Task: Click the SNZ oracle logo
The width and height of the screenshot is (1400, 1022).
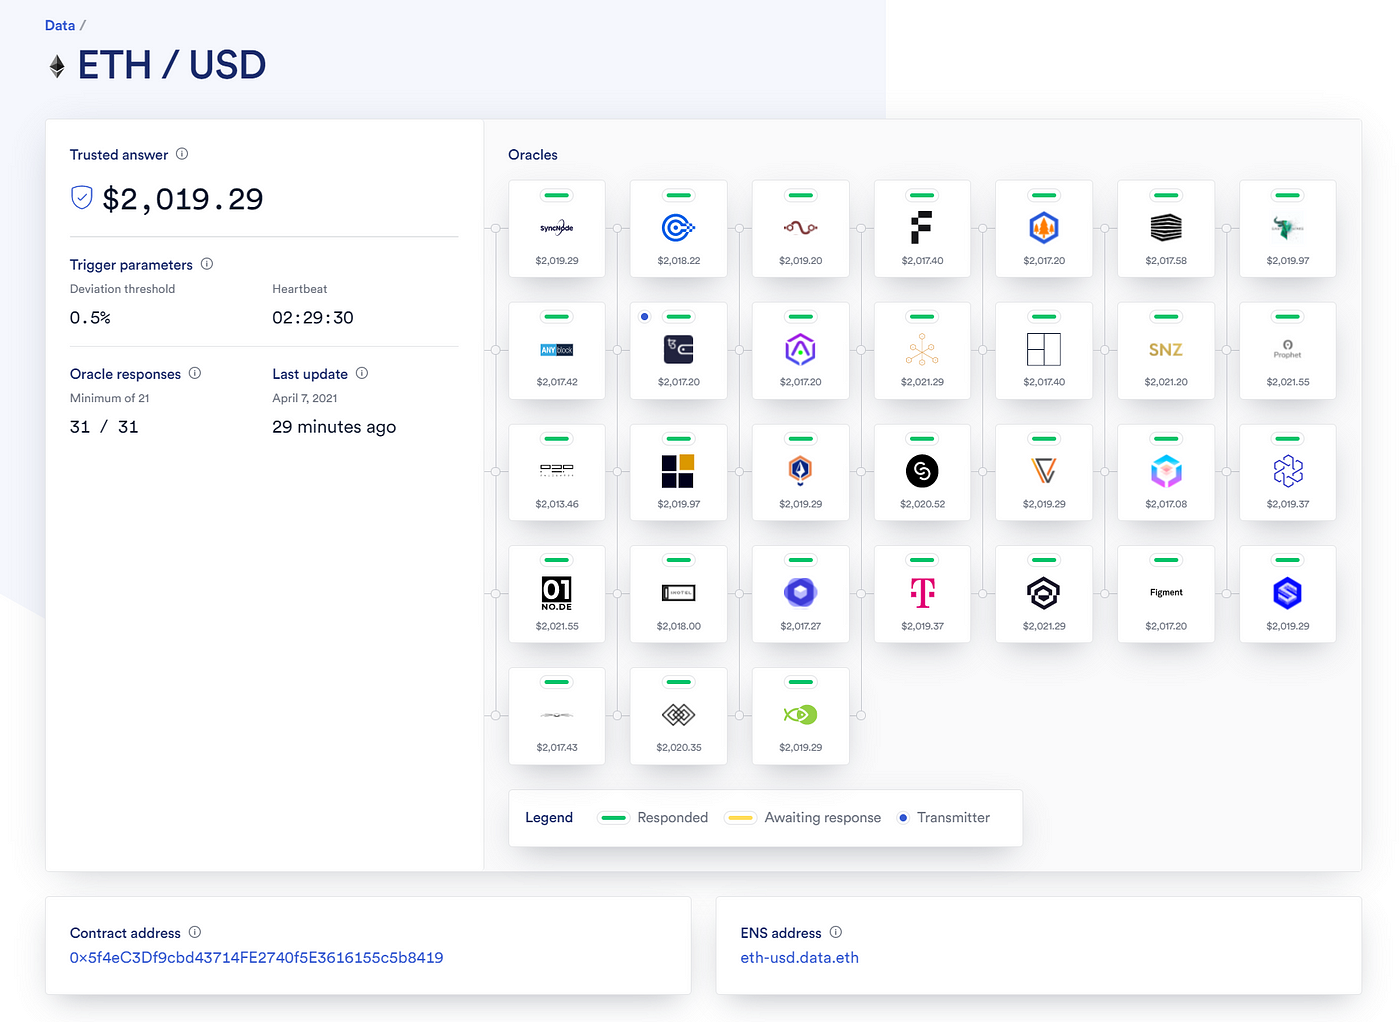Action: click(x=1166, y=350)
